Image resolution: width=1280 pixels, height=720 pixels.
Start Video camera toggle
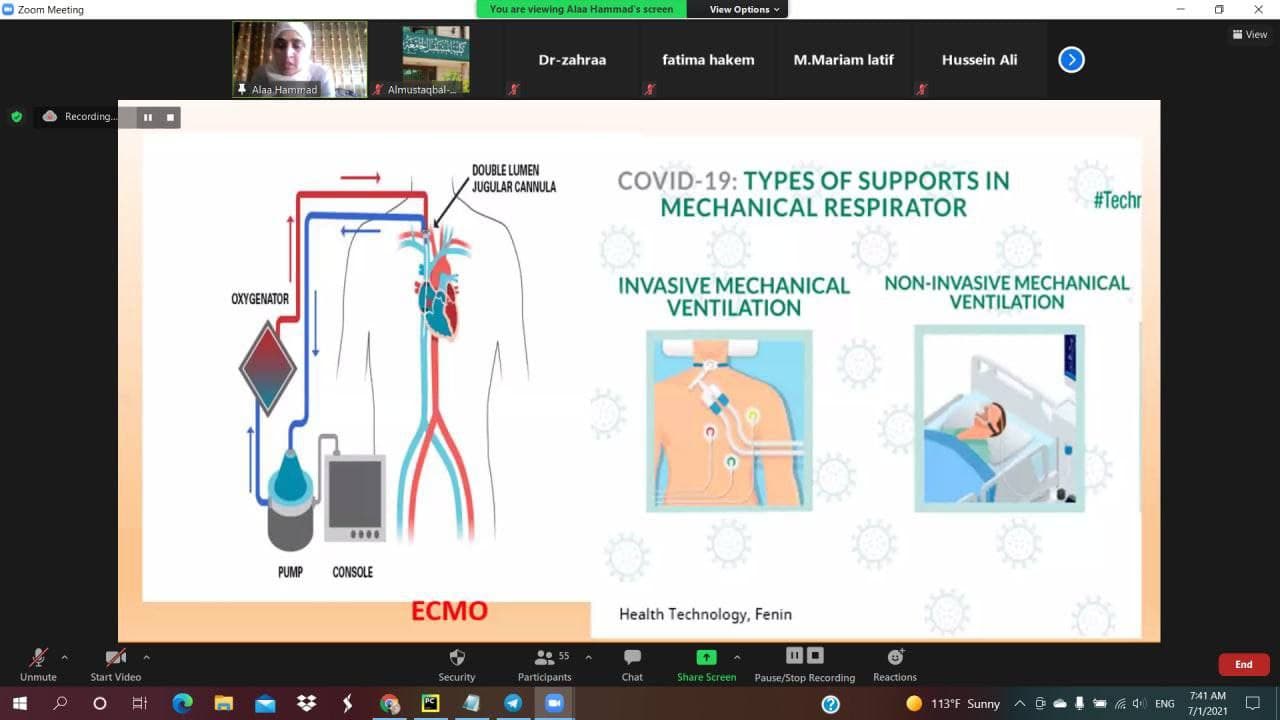(116, 658)
